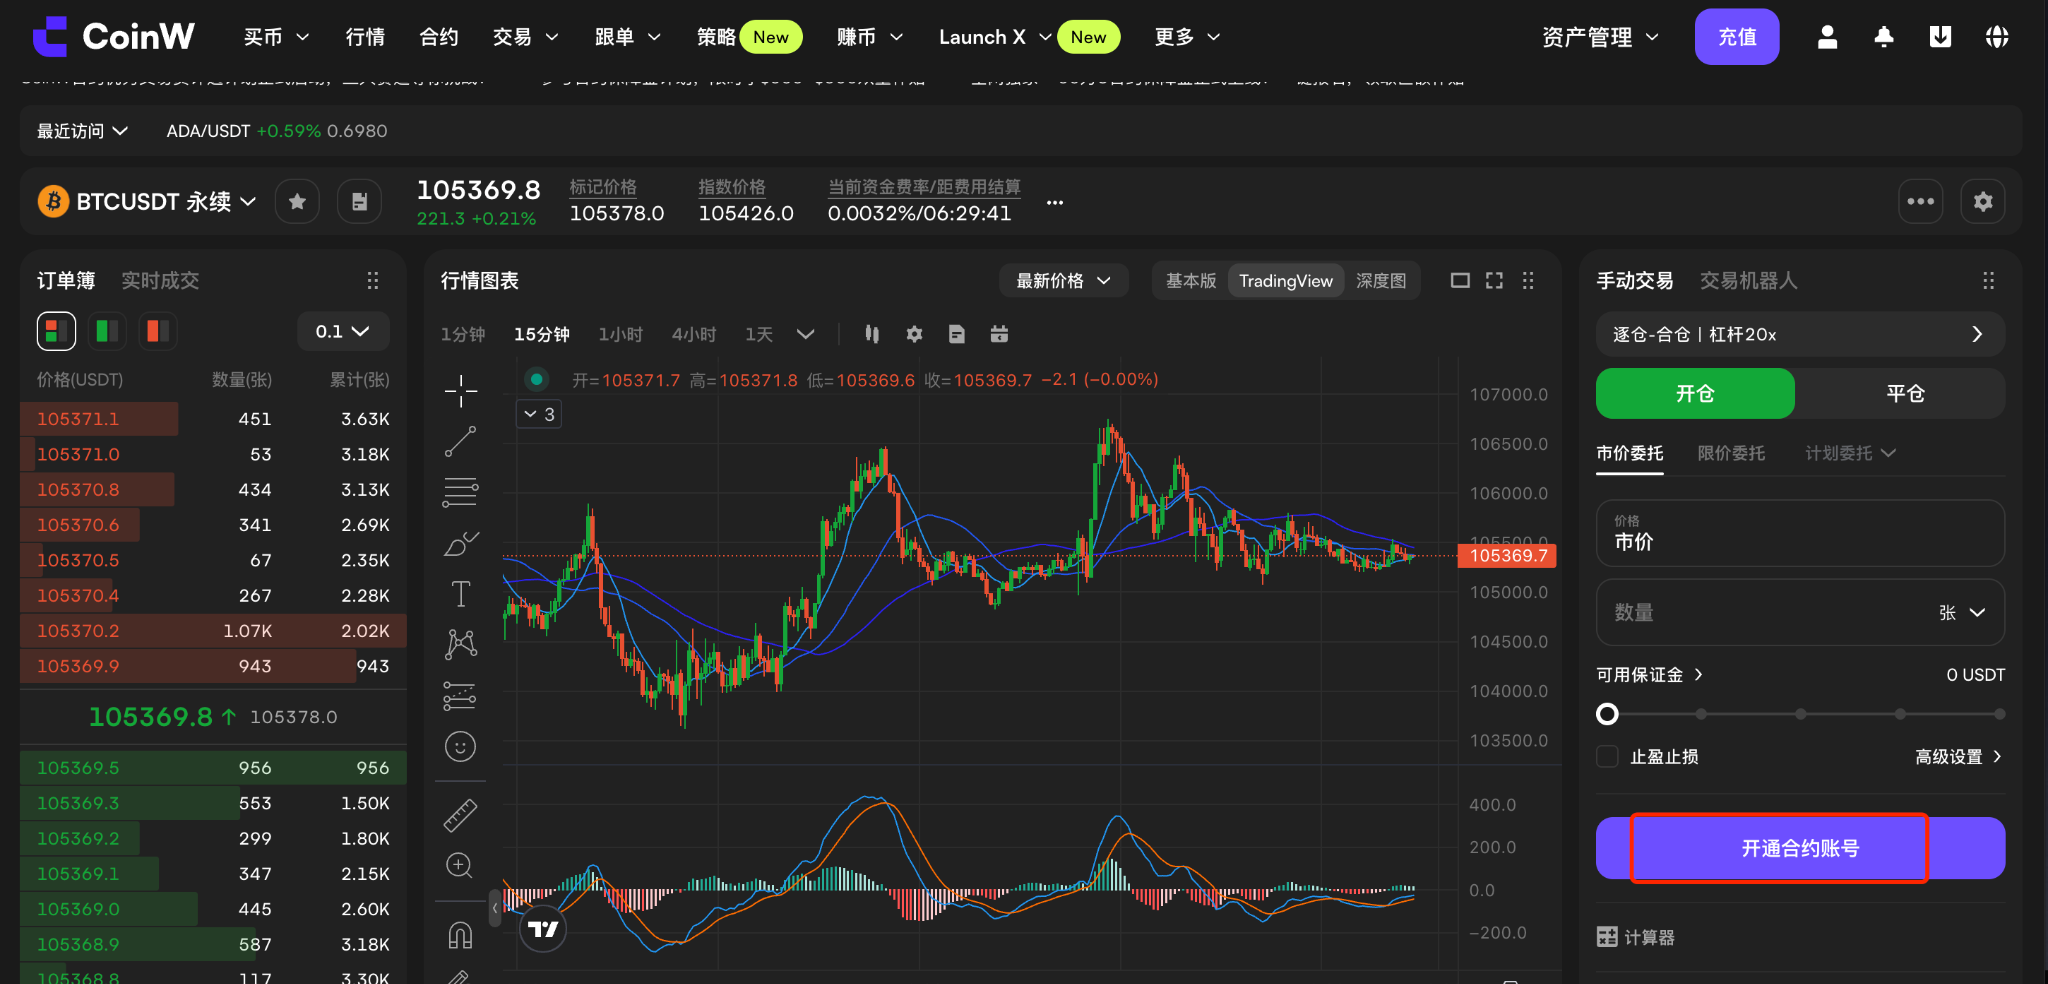Open the chart settings gear icon

[x=914, y=334]
